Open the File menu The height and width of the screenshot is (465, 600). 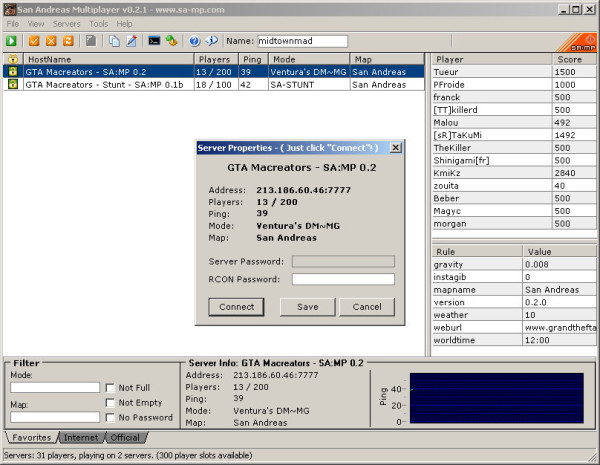tap(12, 24)
